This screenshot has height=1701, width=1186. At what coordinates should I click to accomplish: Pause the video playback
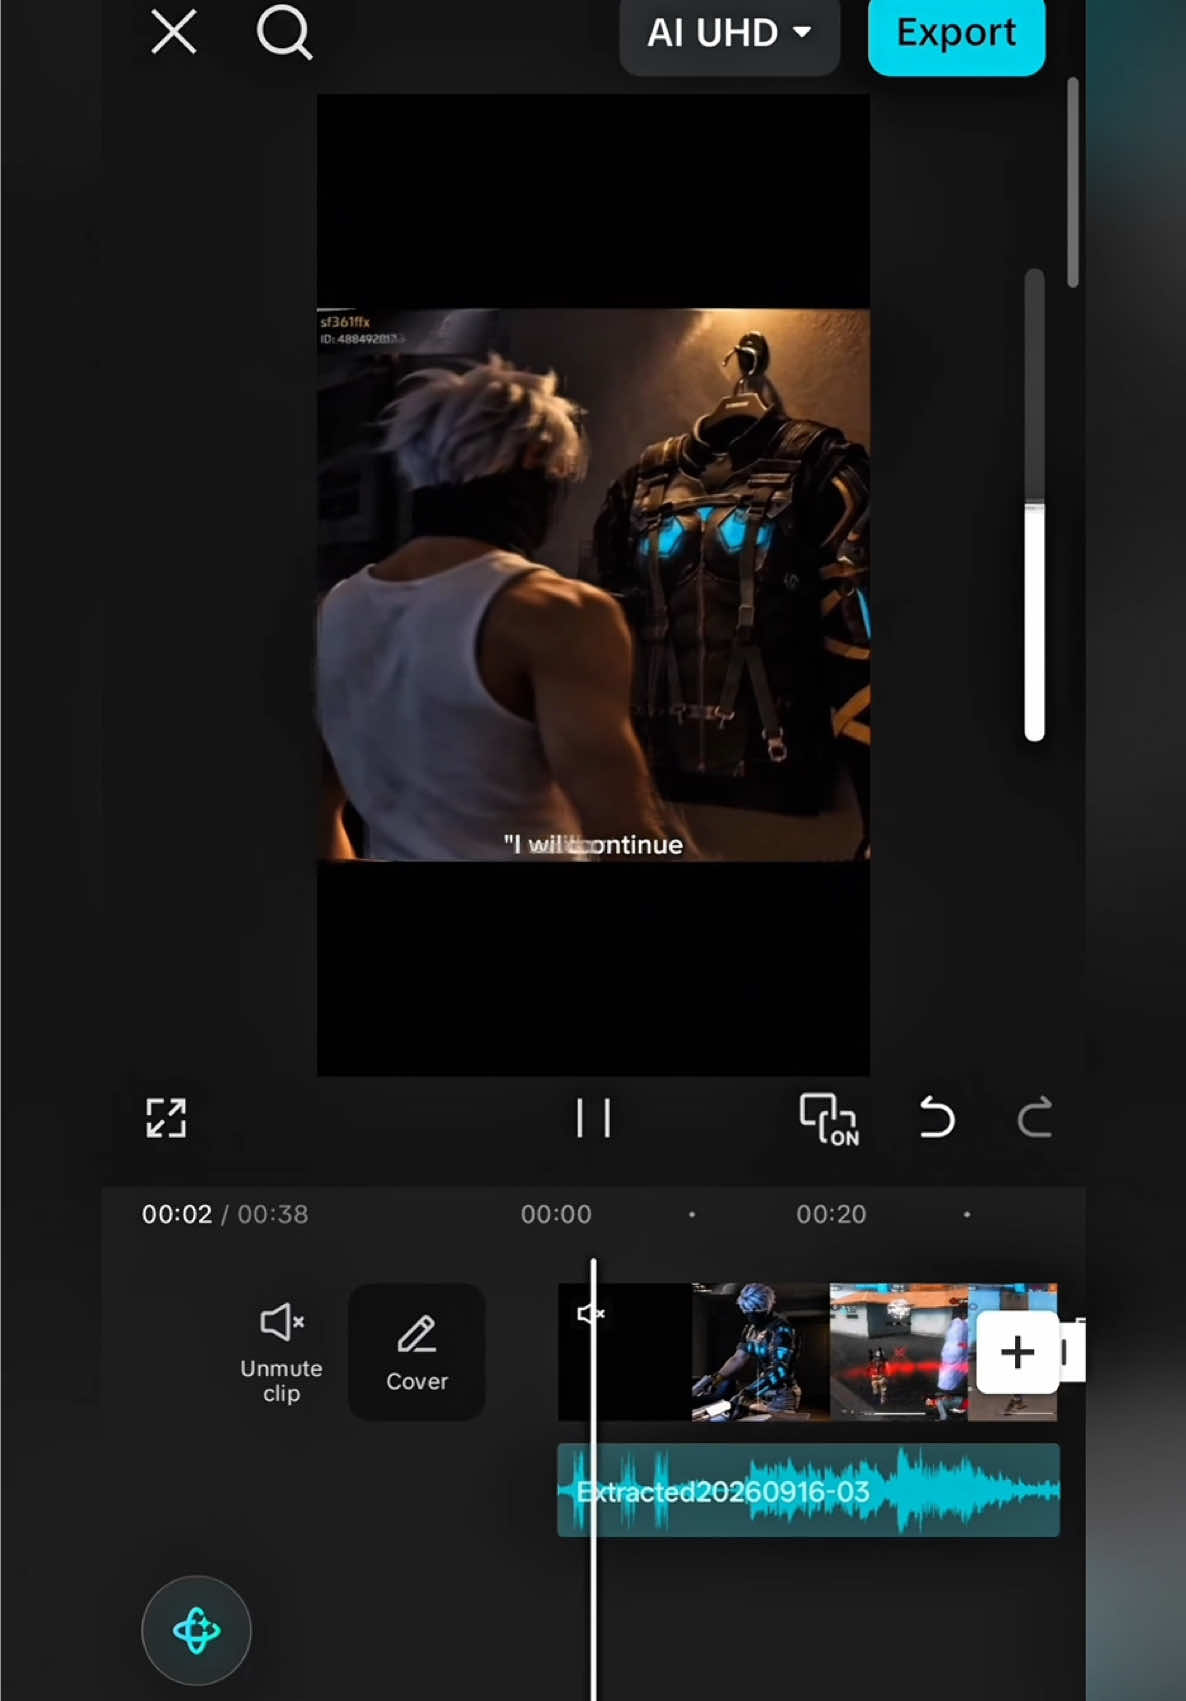point(593,1118)
